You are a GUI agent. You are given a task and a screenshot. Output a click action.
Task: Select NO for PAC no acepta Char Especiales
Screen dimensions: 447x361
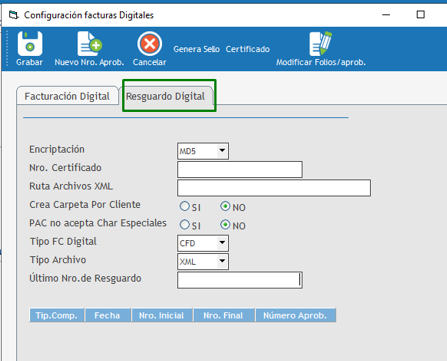pos(225,225)
